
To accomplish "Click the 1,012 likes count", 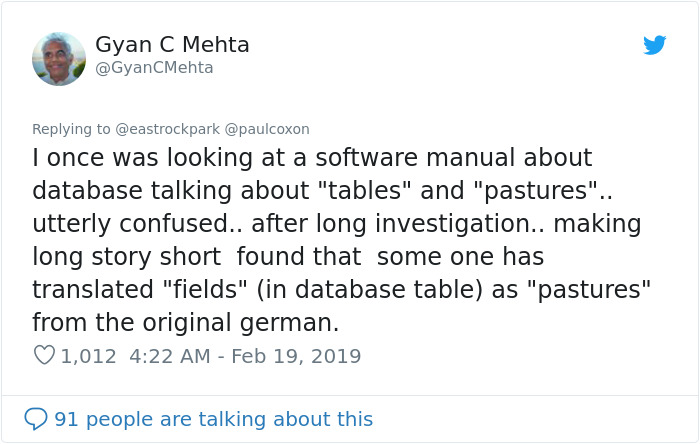I will click(x=89, y=356).
